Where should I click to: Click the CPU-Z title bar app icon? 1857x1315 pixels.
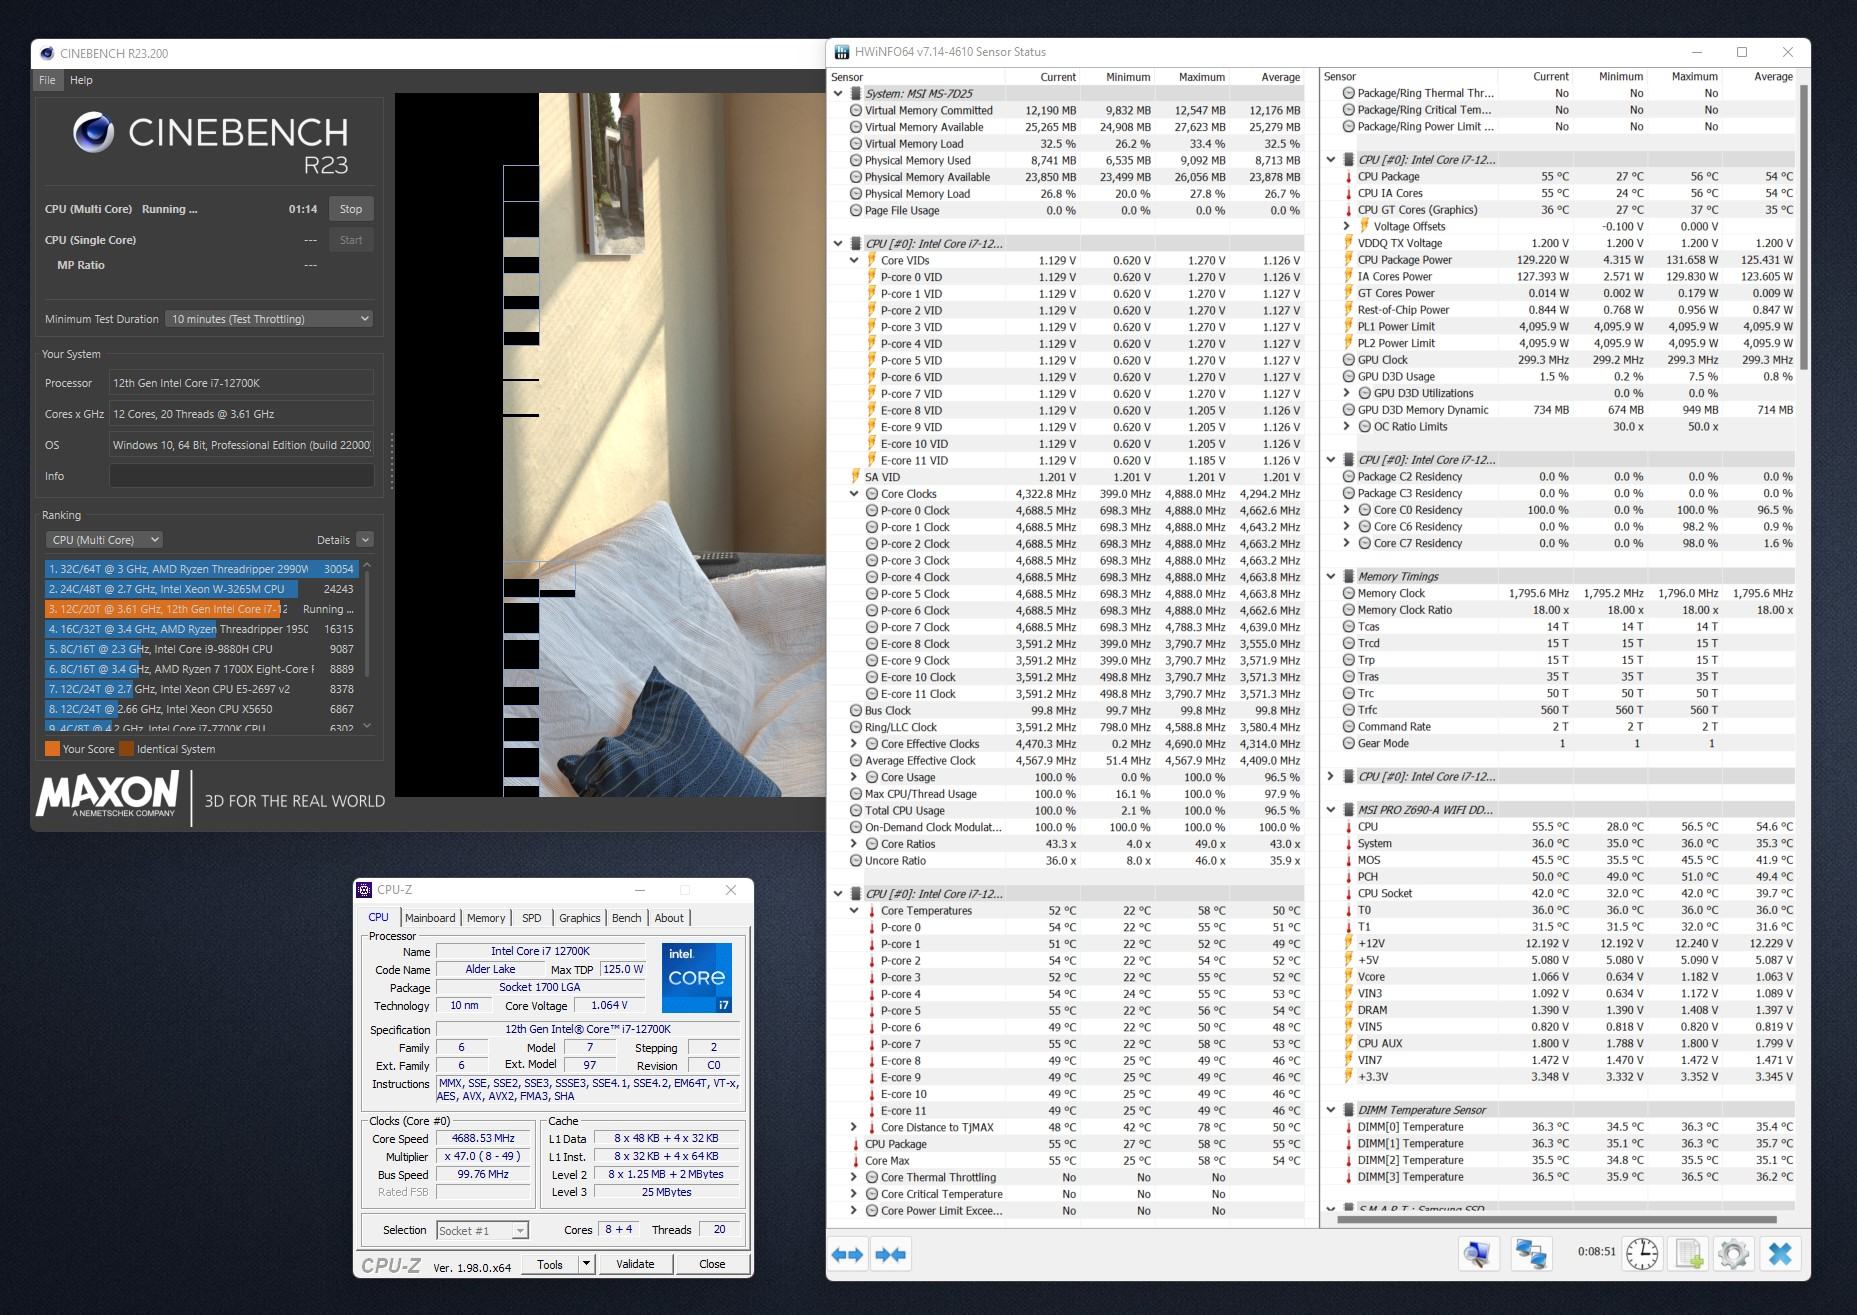point(365,889)
